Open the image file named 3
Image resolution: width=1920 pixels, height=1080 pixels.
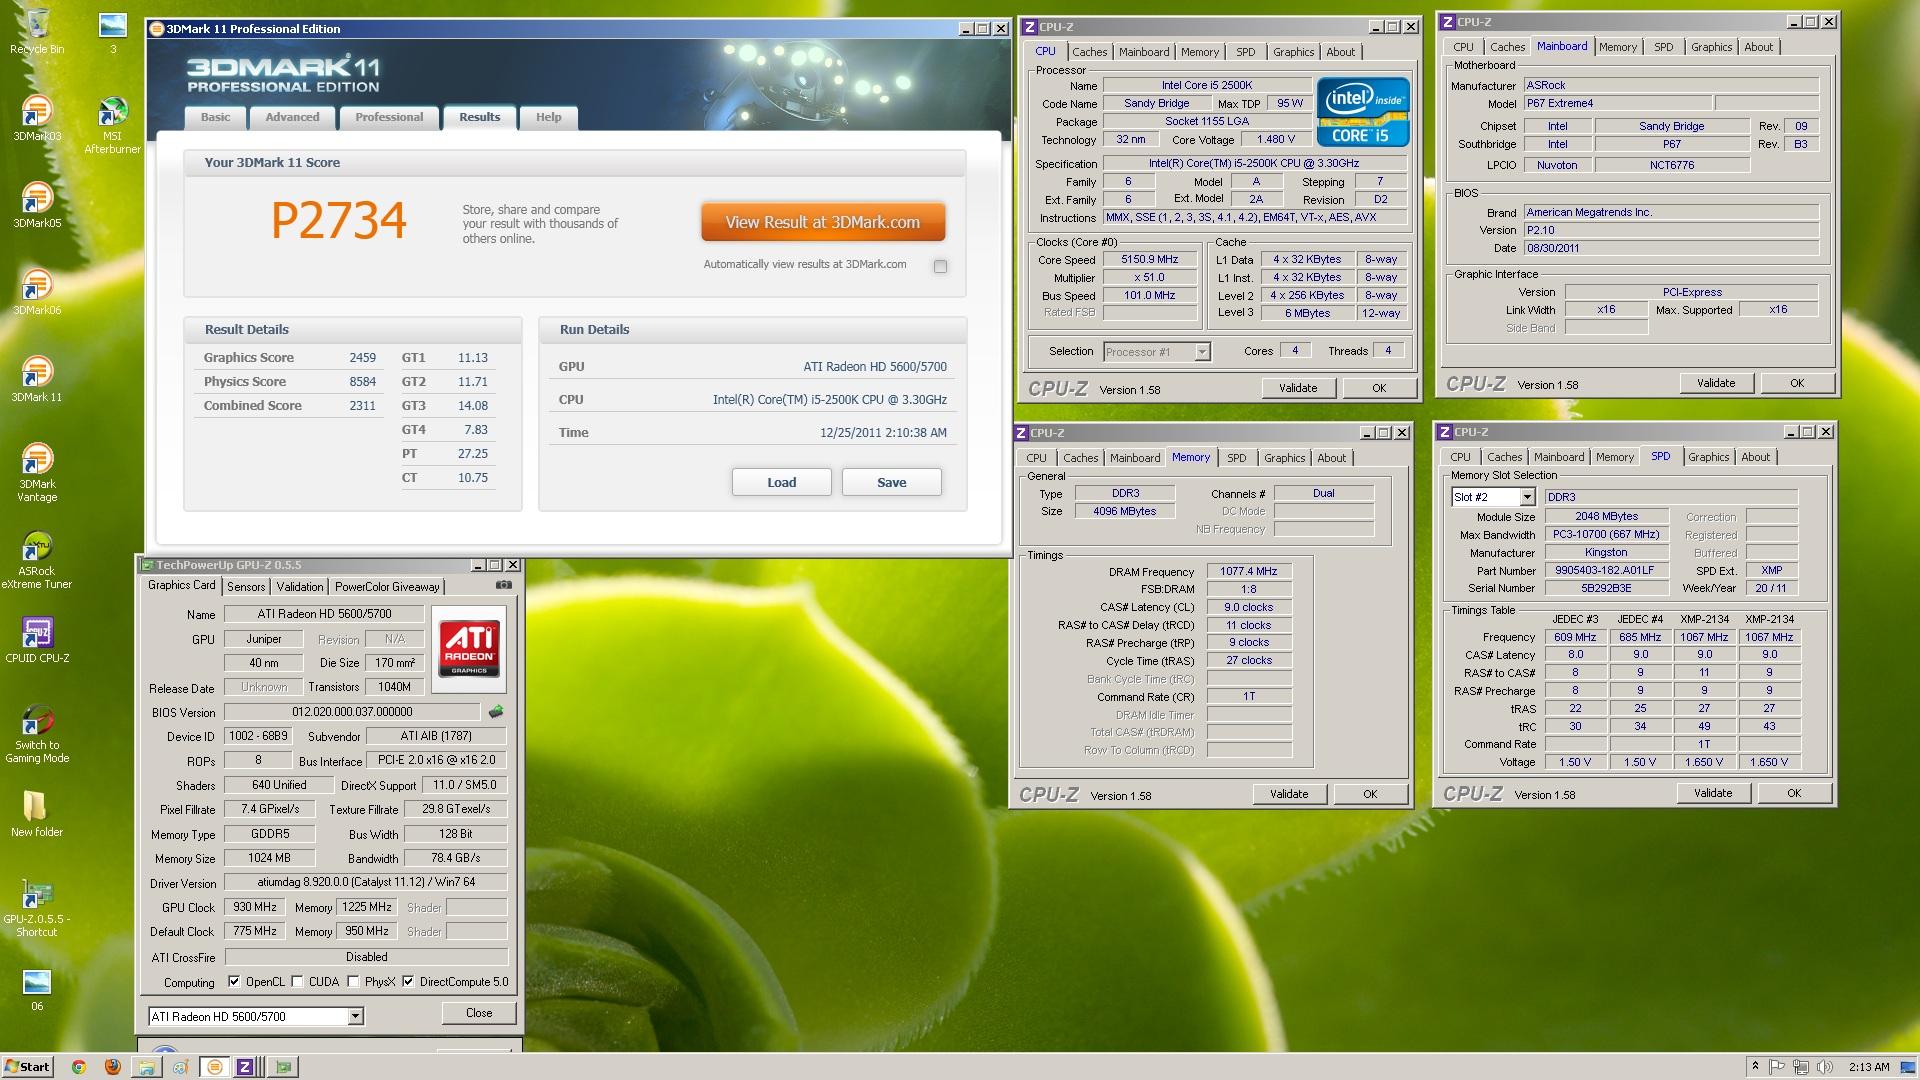tap(112, 31)
